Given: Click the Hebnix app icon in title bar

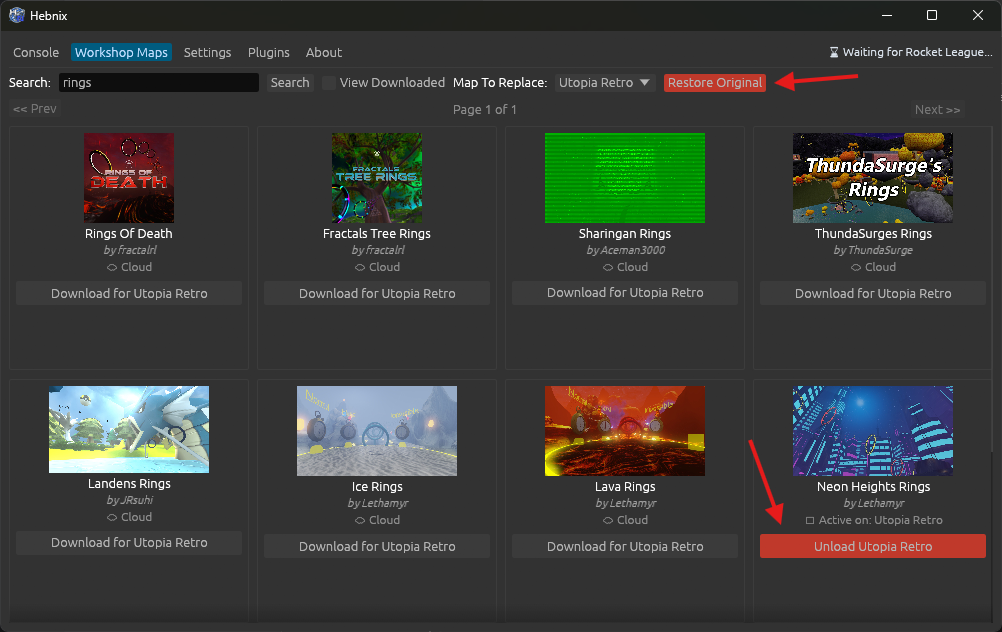Looking at the screenshot, I should [x=17, y=15].
